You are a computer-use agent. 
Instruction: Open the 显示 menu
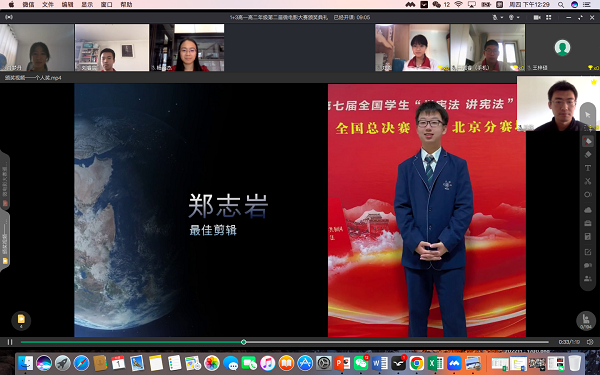87,5
